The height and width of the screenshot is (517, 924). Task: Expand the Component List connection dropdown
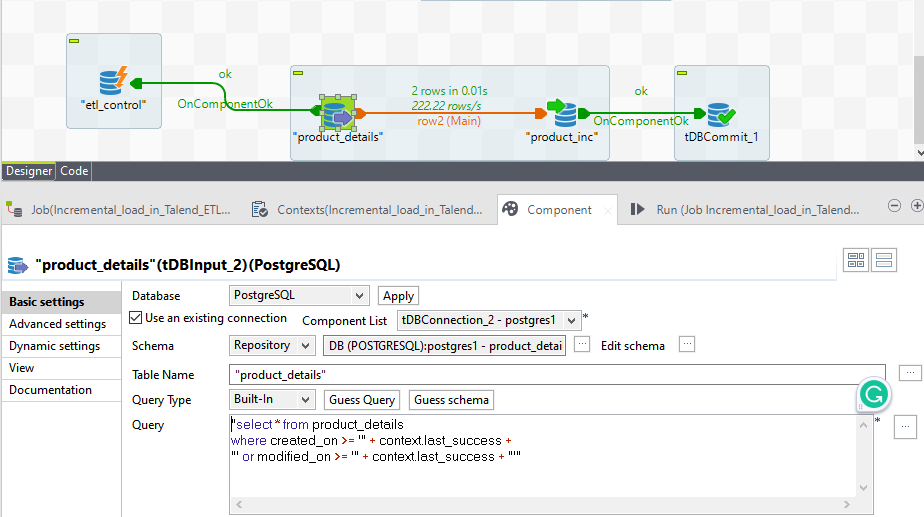pyautogui.click(x=488, y=321)
